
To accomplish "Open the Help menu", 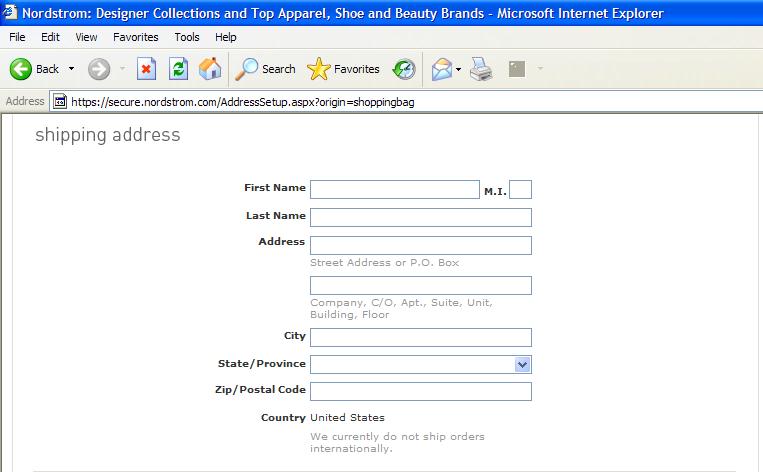I will 226,37.
